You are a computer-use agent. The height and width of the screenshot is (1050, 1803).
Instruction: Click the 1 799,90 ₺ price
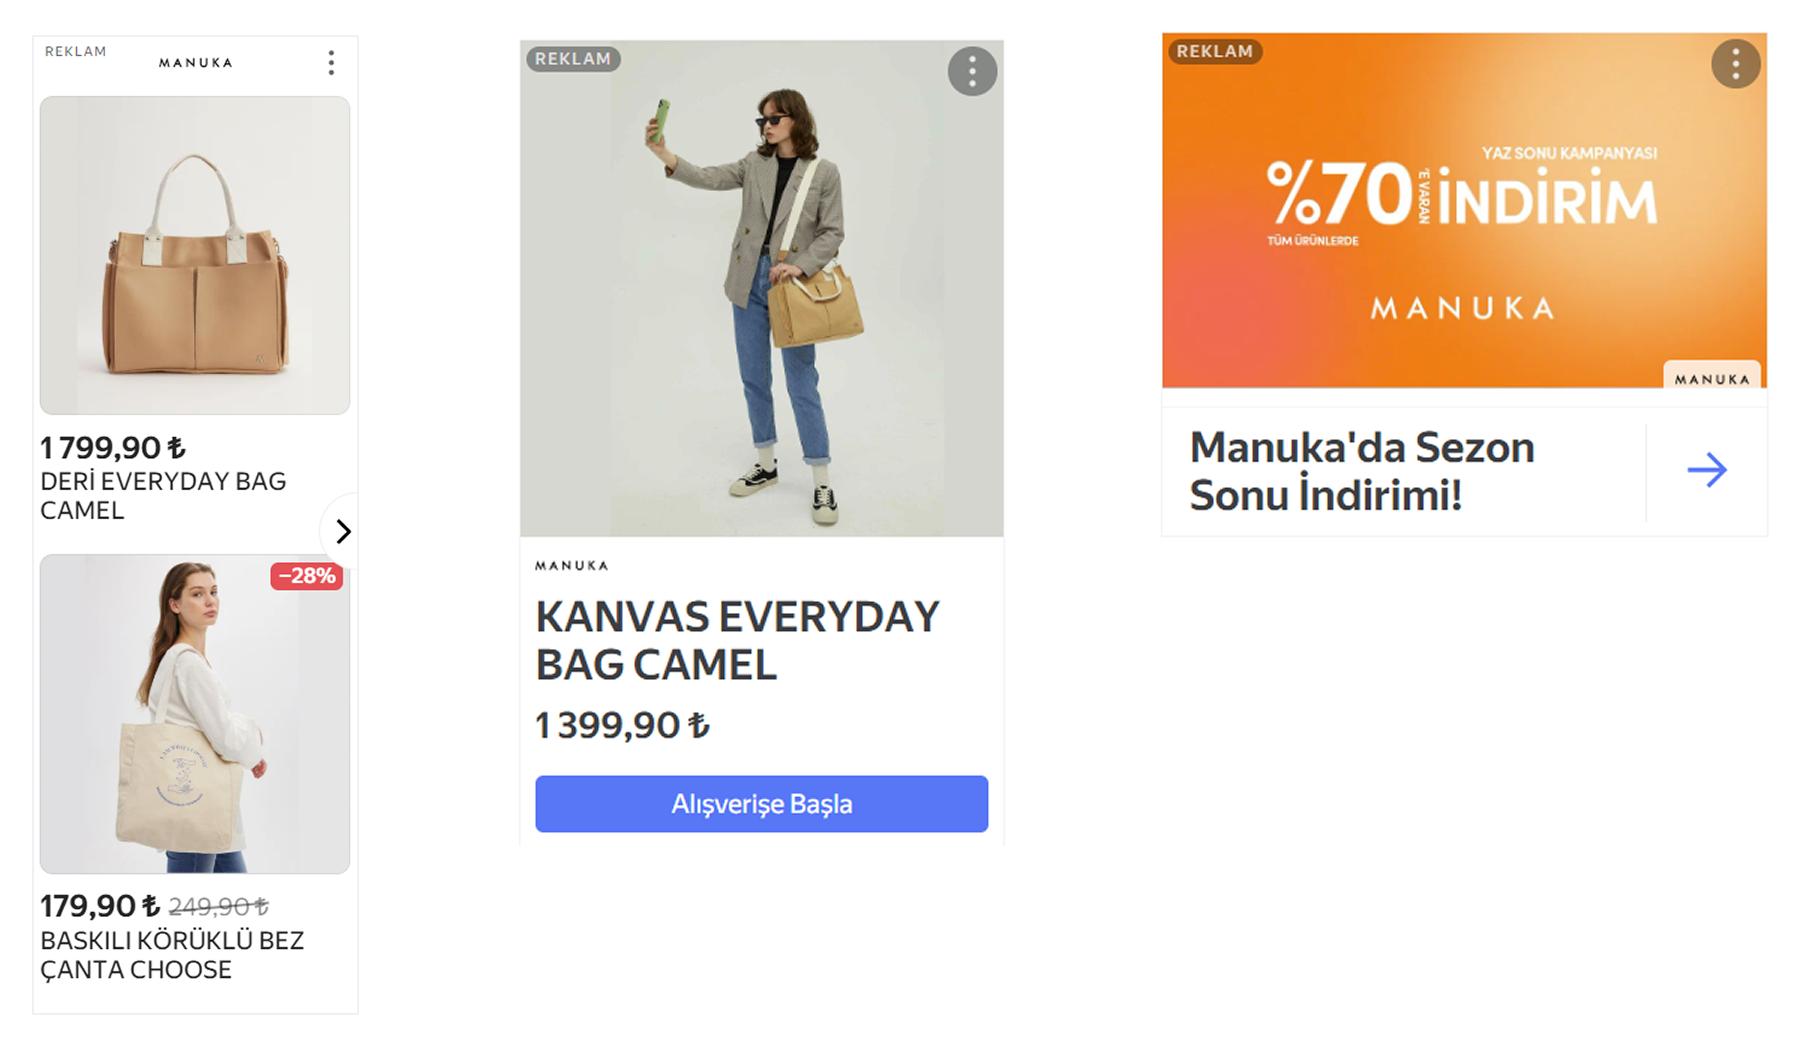point(113,447)
